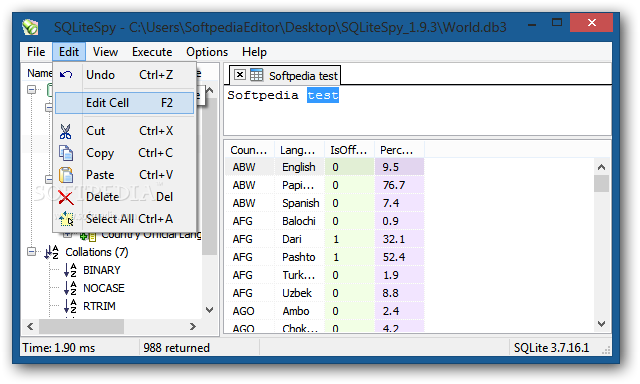Choose Undo from the Edit menu
The width and height of the screenshot is (640, 384).
pyautogui.click(x=124, y=75)
